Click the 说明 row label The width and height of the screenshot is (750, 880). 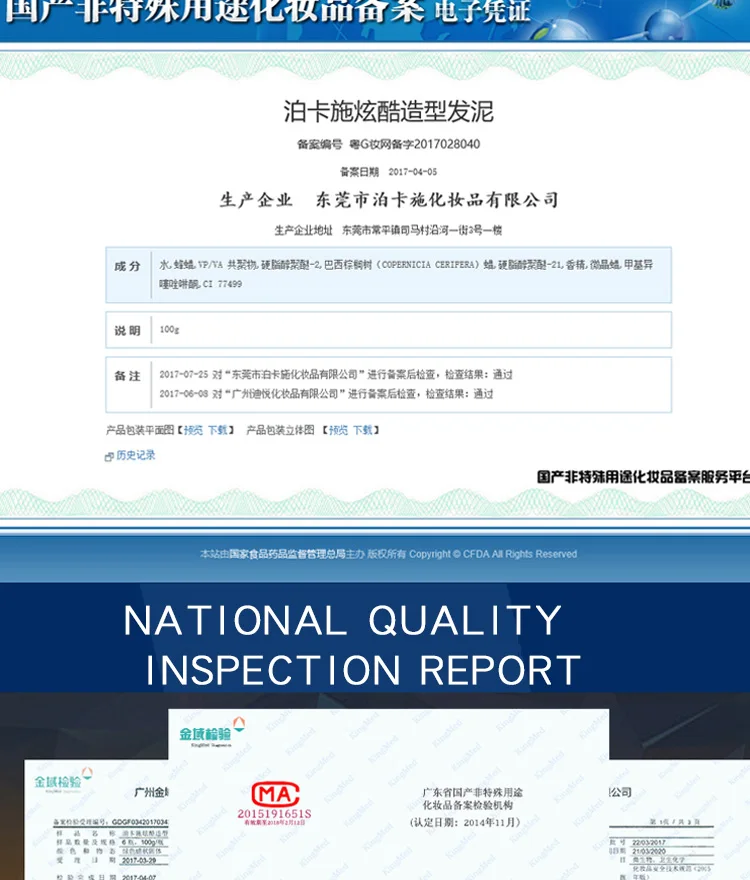click(127, 331)
